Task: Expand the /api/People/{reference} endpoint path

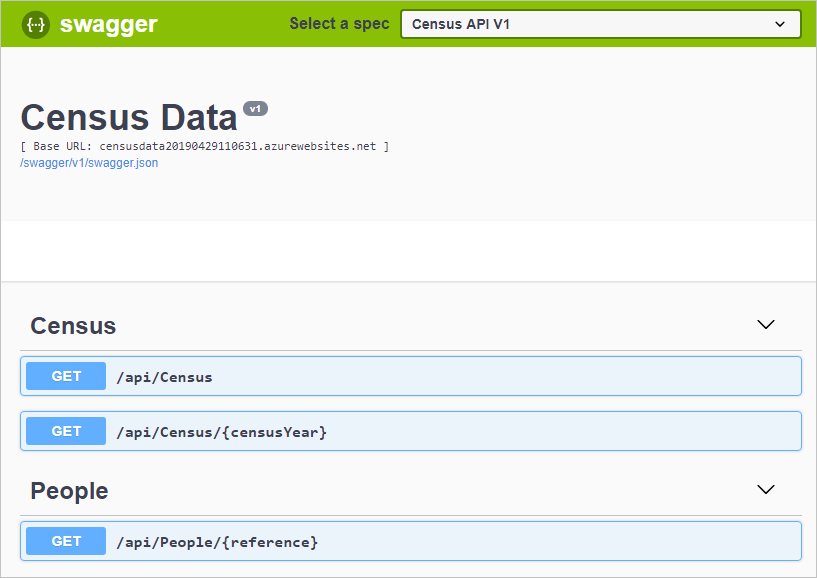Action: [x=217, y=542]
